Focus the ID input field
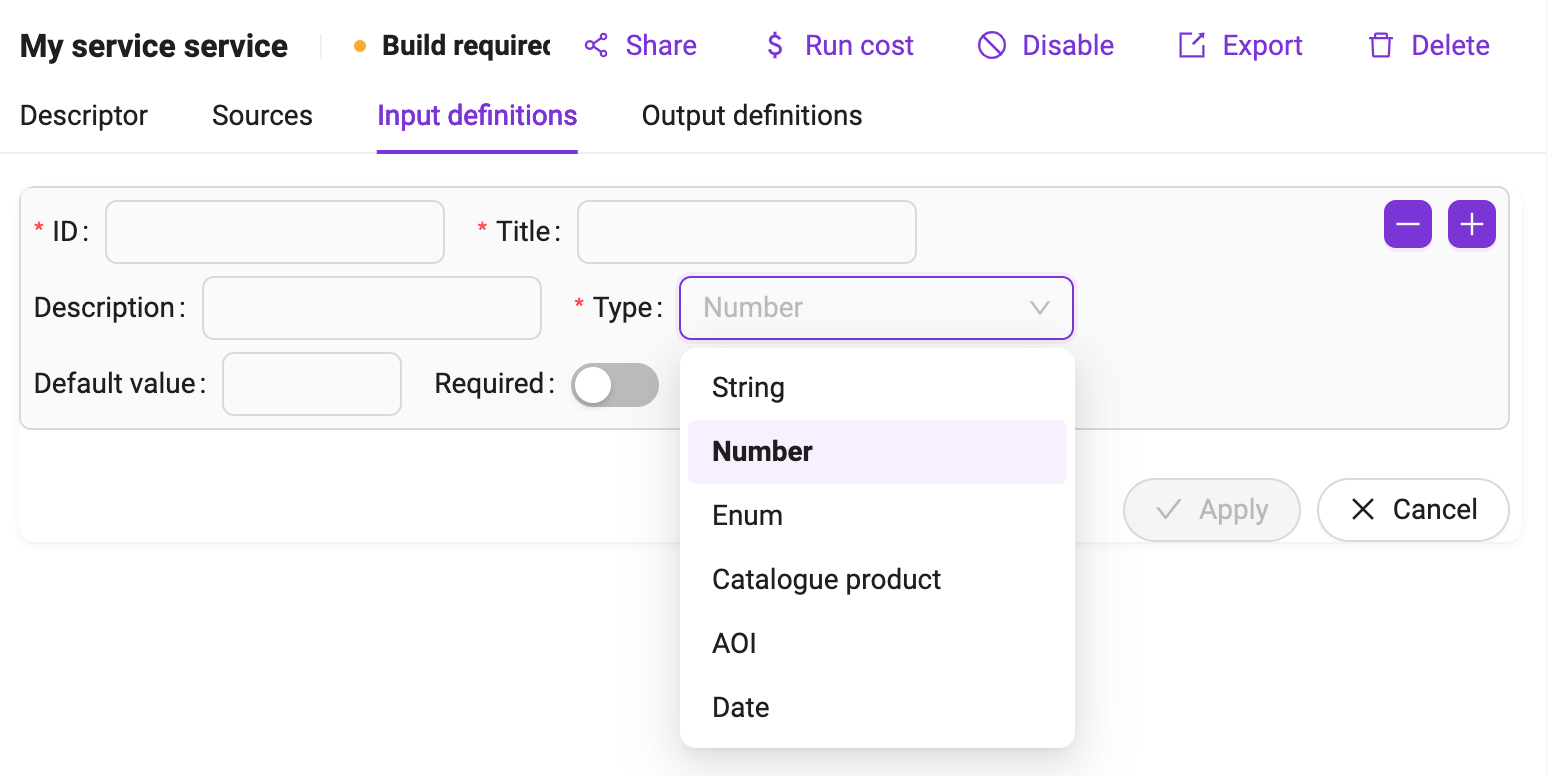The width and height of the screenshot is (1548, 776). click(x=275, y=232)
